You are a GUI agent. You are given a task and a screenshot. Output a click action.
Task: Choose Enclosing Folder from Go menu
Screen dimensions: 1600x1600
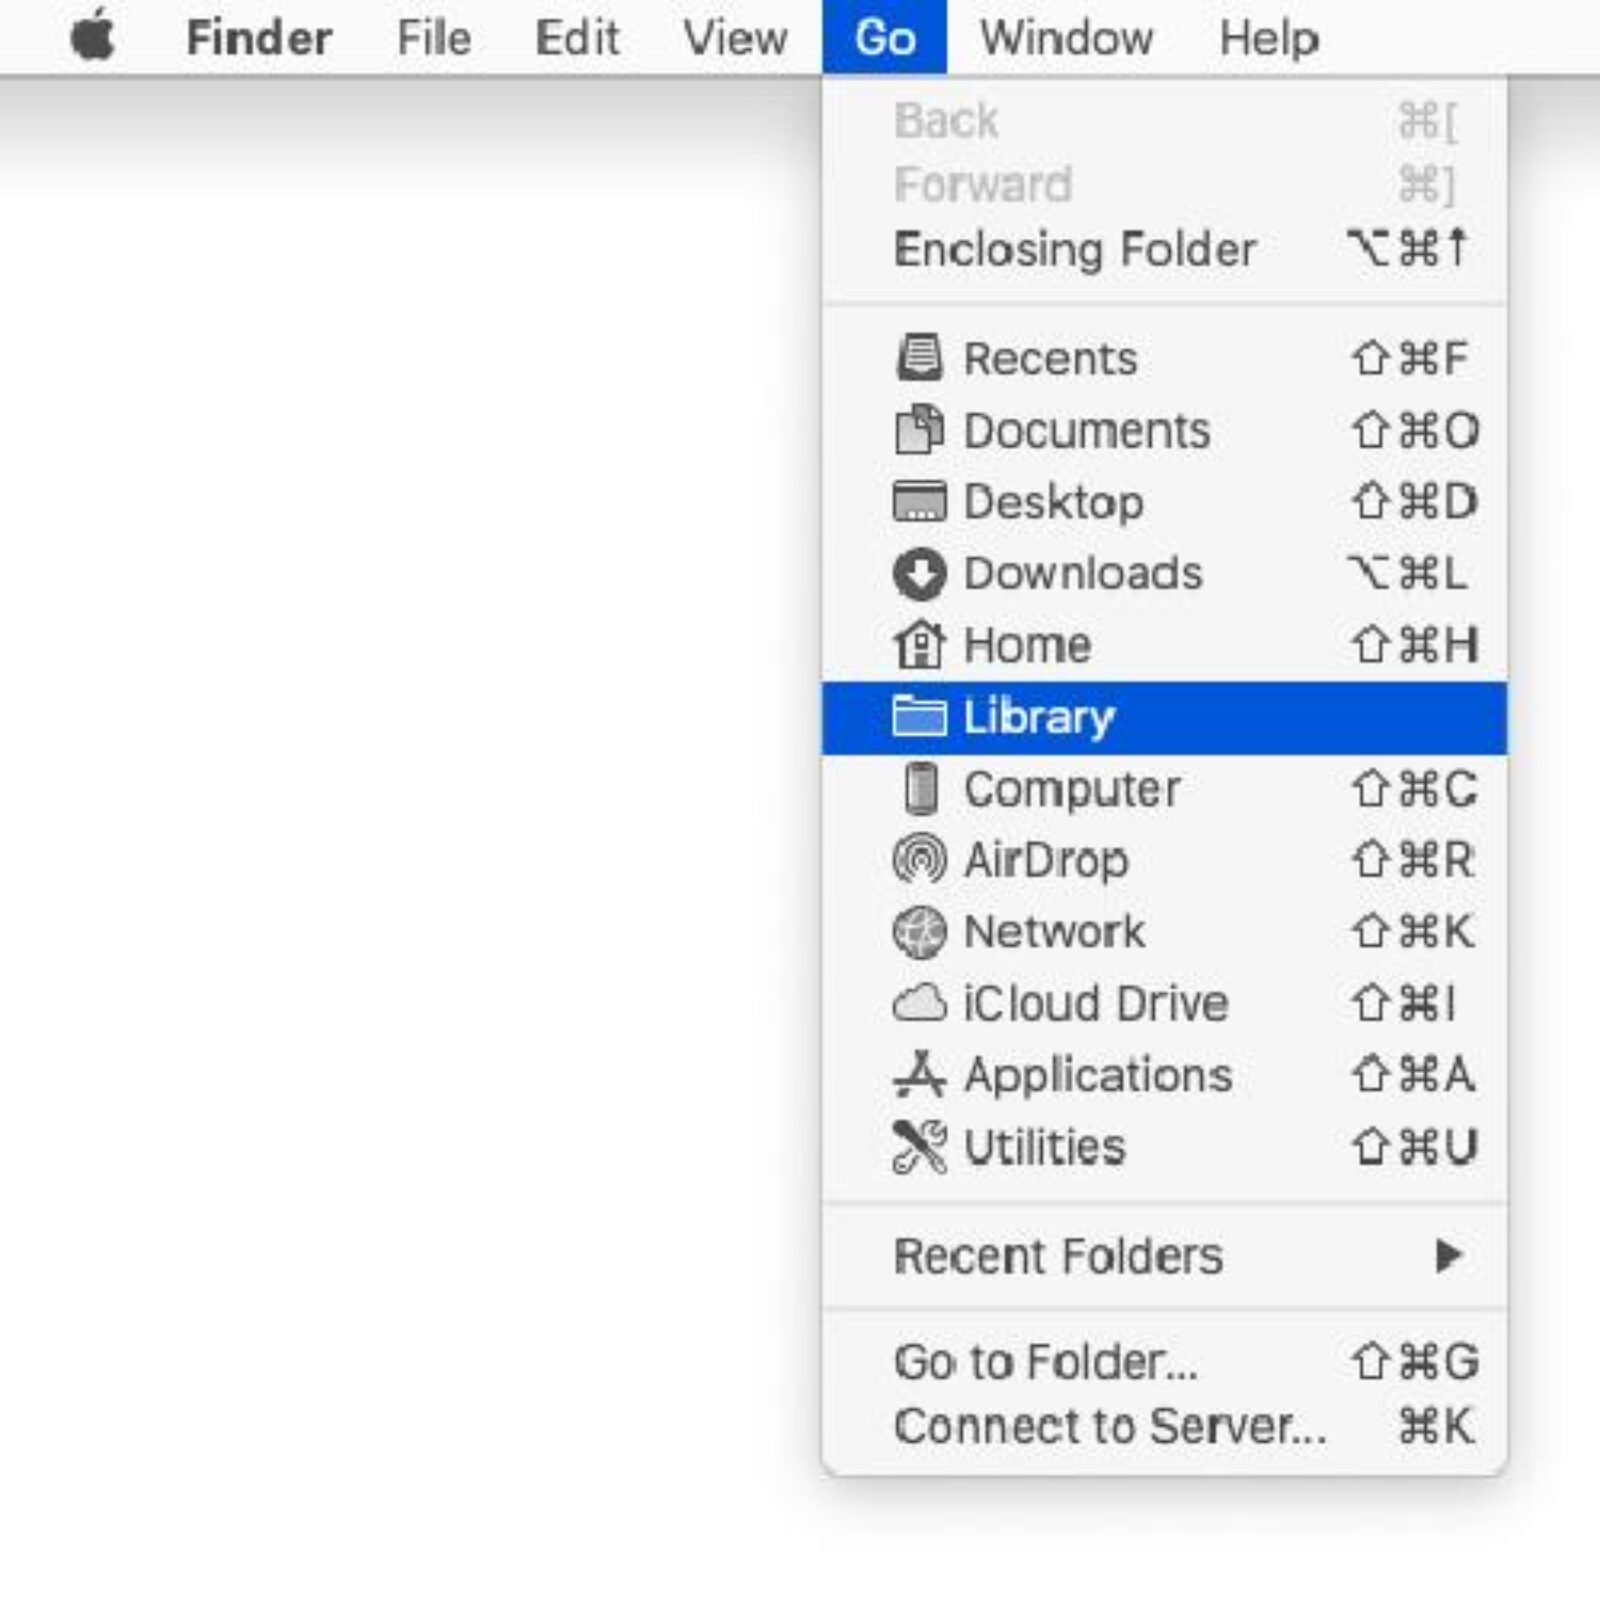click(x=1164, y=249)
